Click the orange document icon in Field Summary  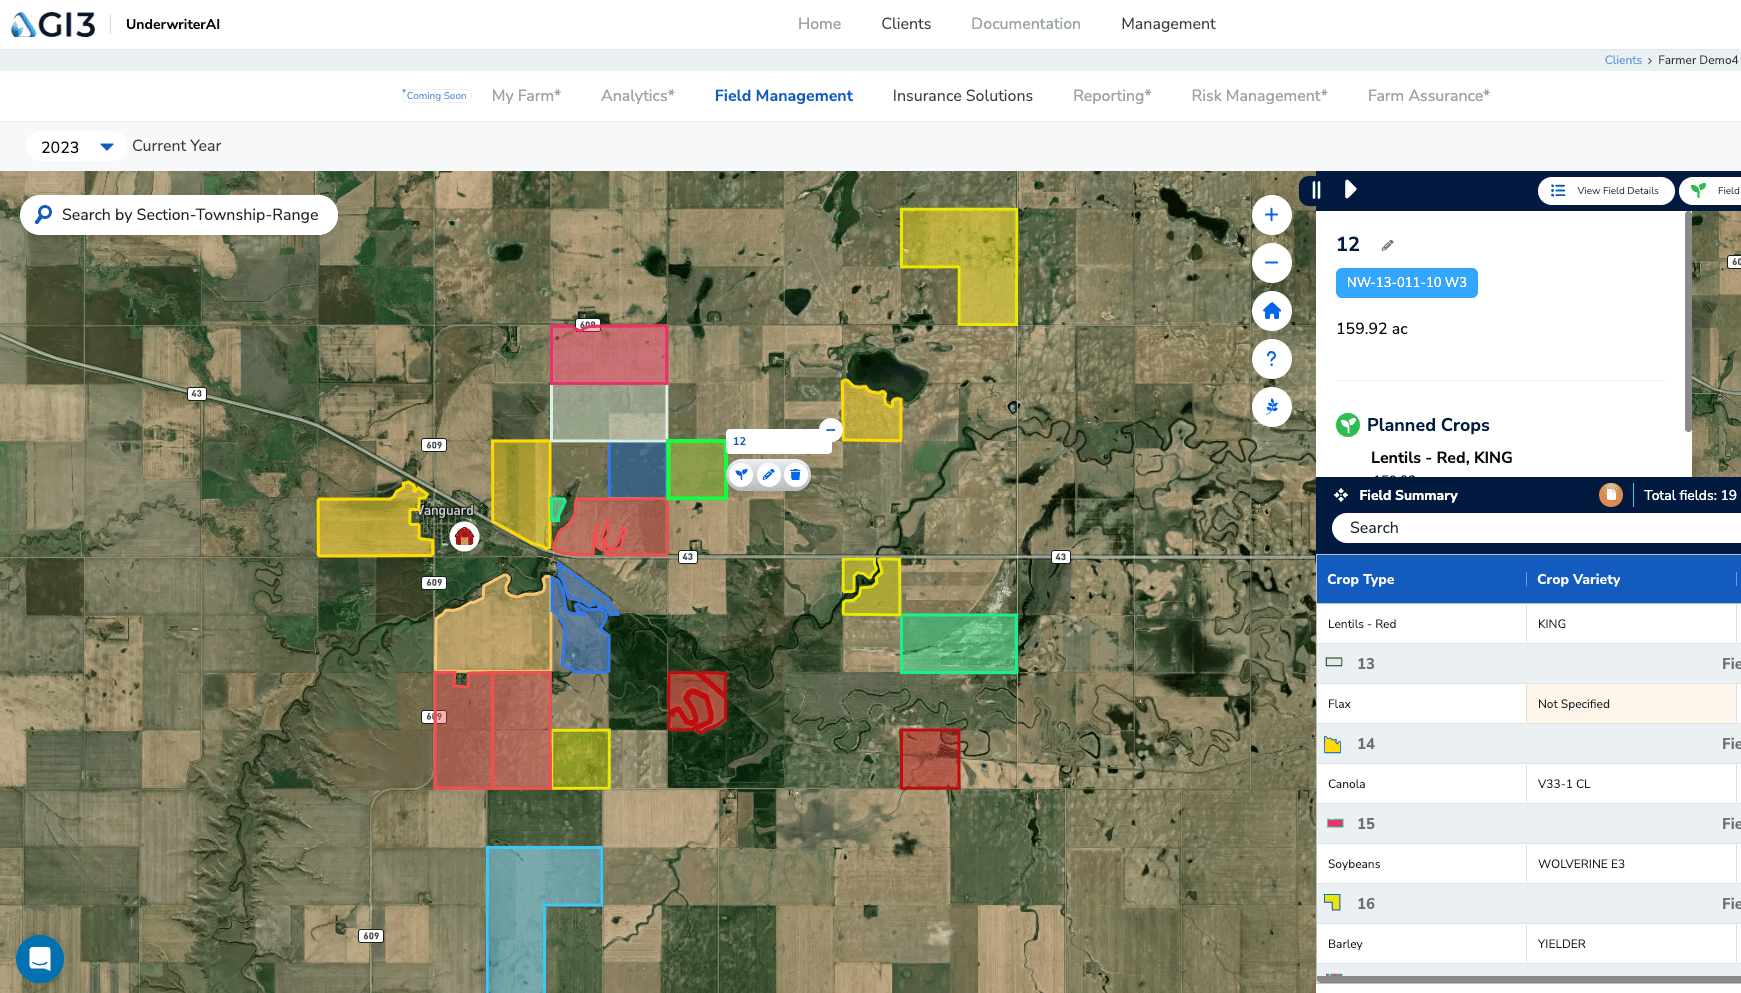tap(1610, 495)
